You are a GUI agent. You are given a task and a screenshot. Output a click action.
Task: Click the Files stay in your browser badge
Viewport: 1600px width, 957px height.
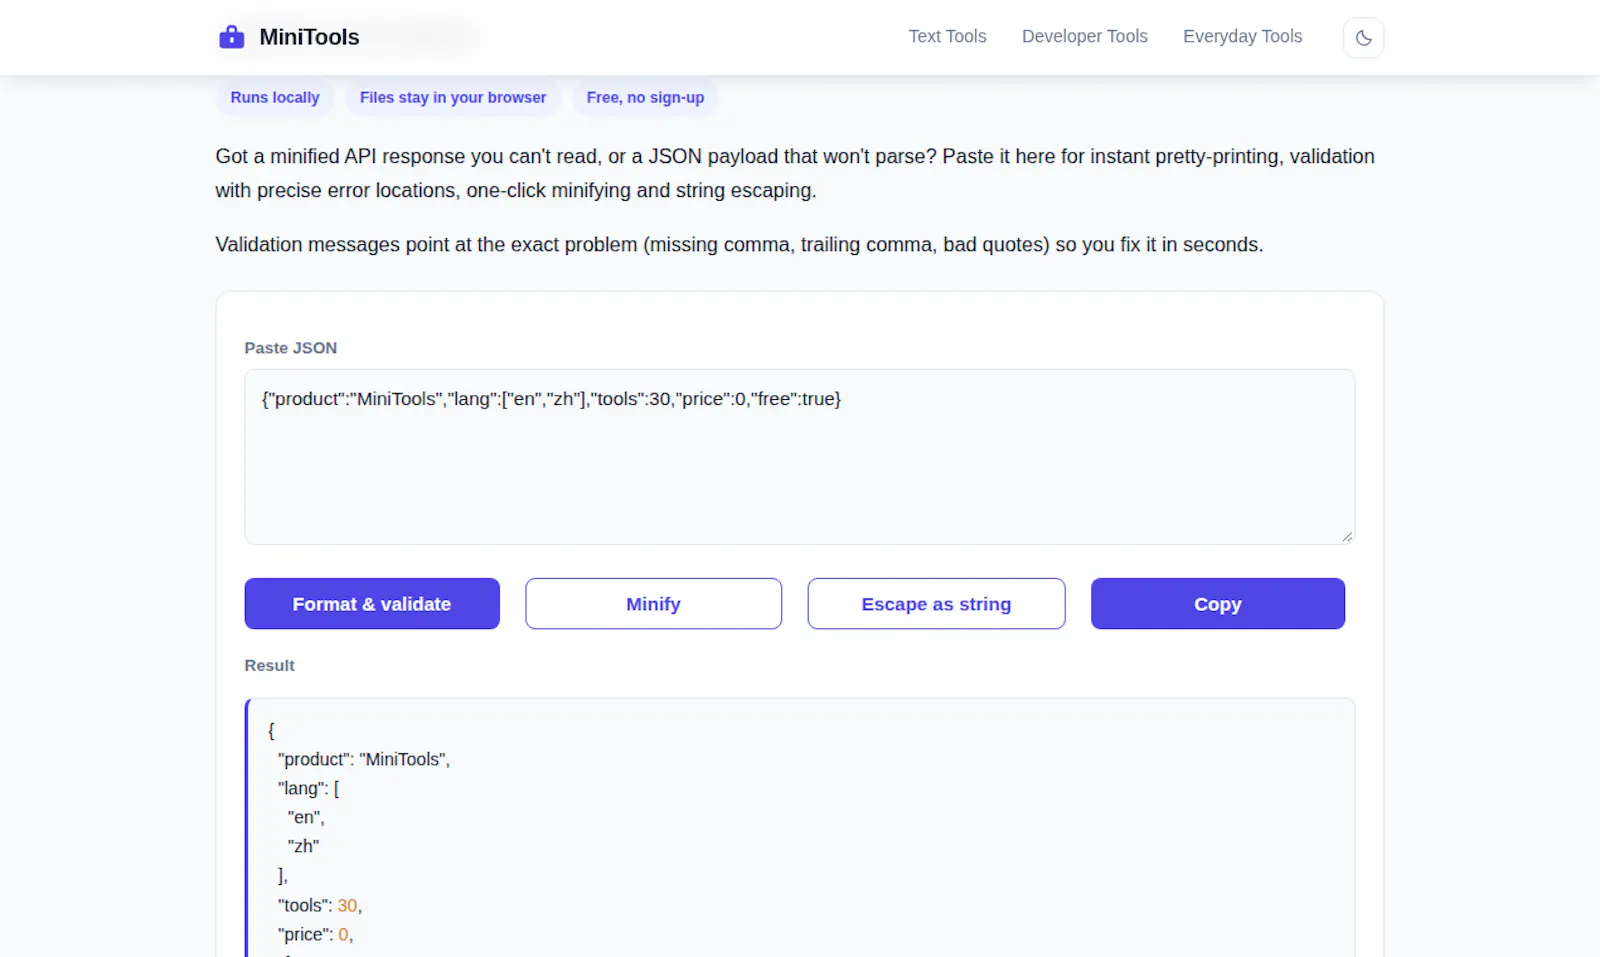(x=453, y=97)
